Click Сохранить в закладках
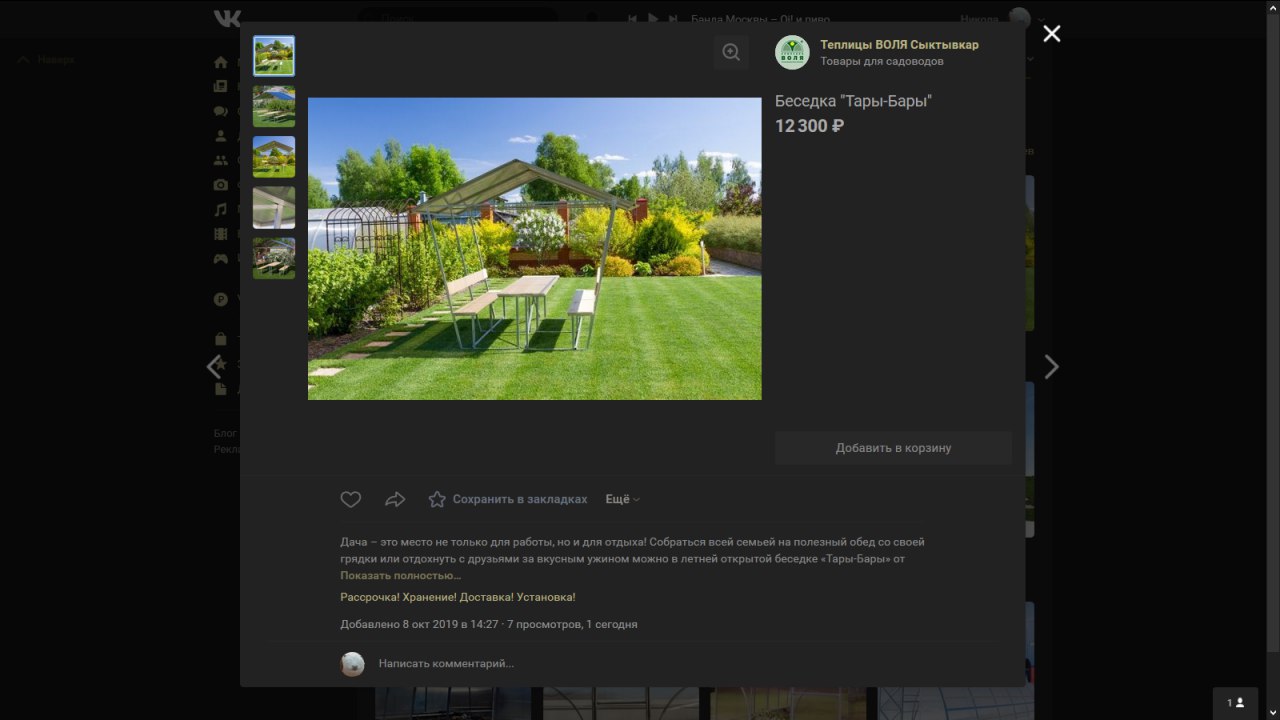 pos(508,499)
